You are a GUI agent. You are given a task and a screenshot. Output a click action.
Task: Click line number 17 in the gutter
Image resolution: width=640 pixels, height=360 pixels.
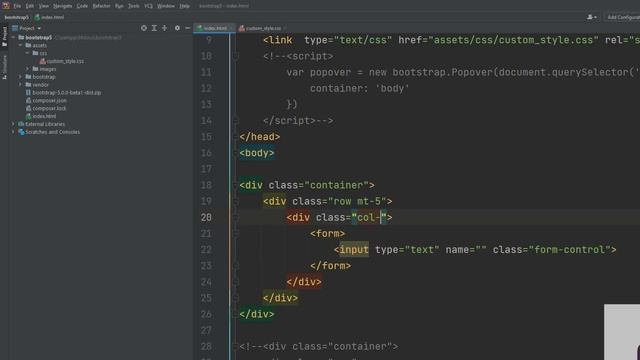click(x=206, y=169)
